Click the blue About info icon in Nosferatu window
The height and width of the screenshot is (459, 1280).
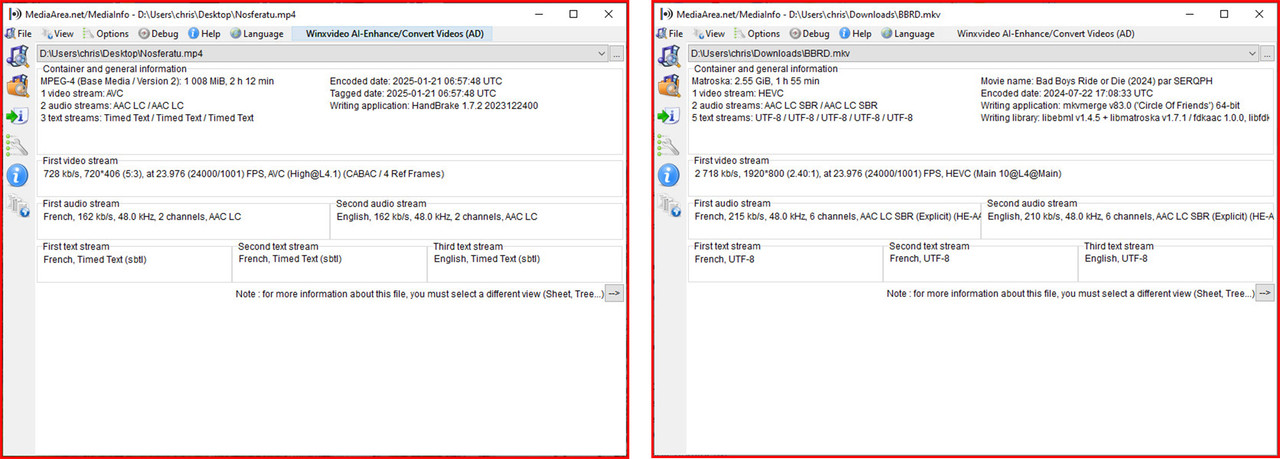pyautogui.click(x=18, y=176)
